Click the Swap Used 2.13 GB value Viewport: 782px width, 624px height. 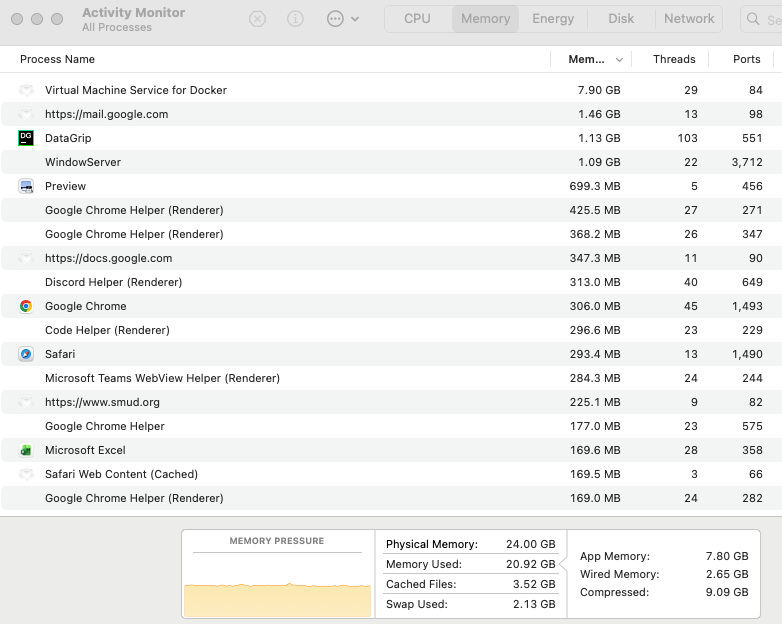click(x=534, y=604)
